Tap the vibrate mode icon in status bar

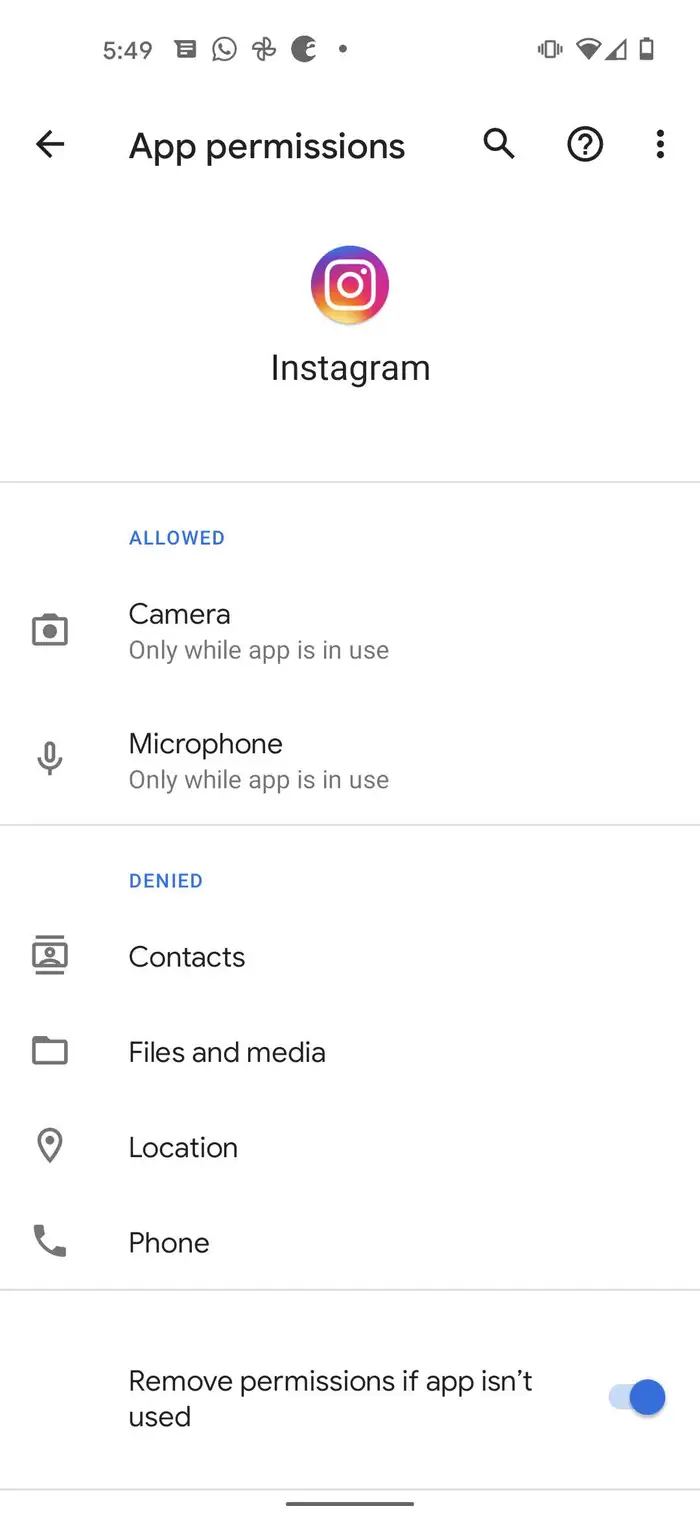[x=549, y=49]
